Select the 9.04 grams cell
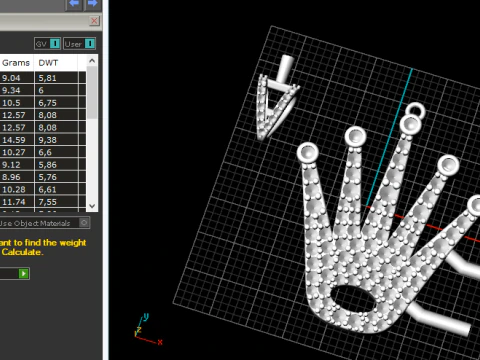480x360 pixels. (x=17, y=78)
